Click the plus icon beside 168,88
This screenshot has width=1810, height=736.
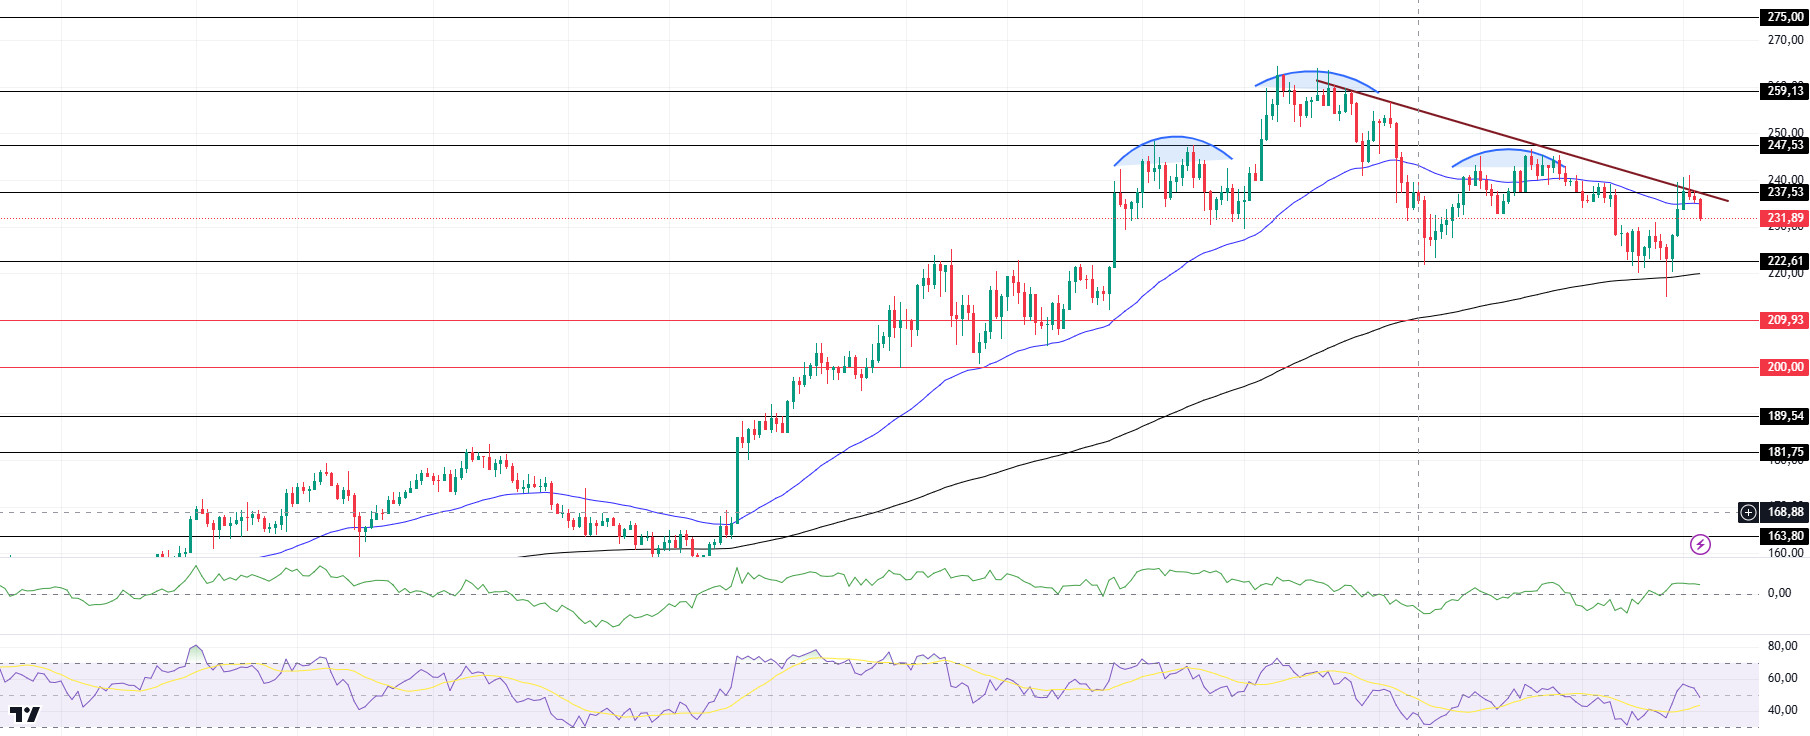click(x=1748, y=512)
